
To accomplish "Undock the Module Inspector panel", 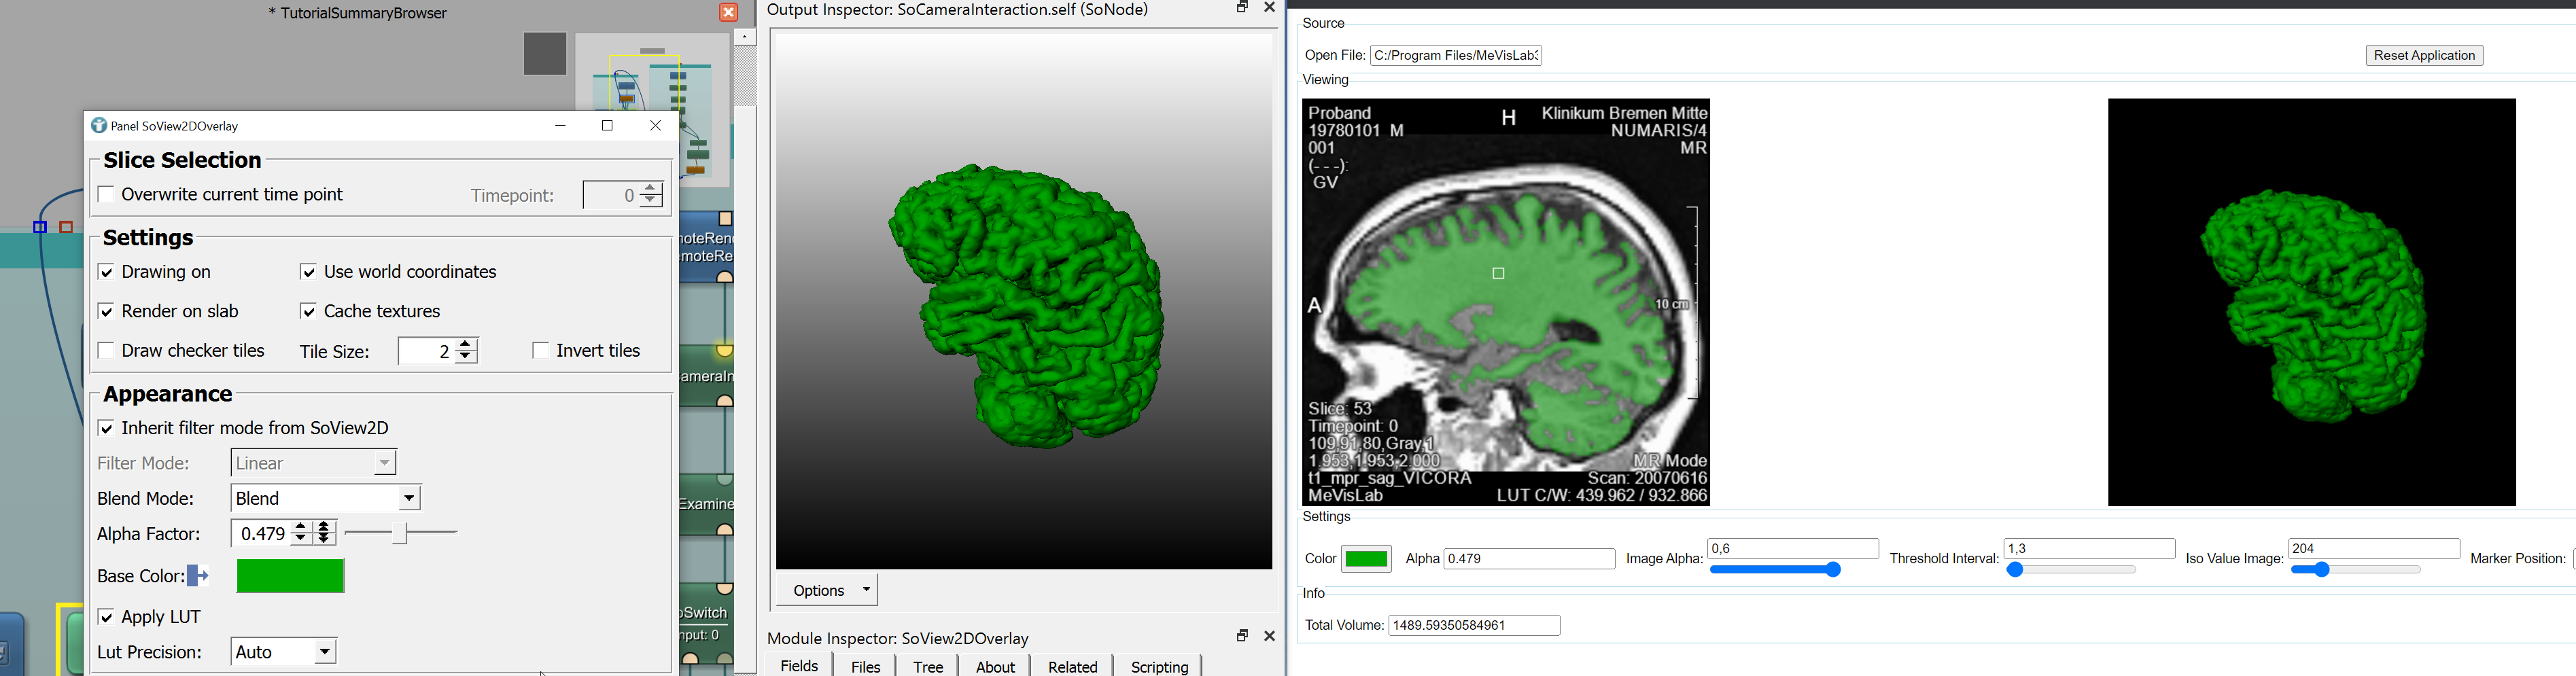I will point(1242,636).
